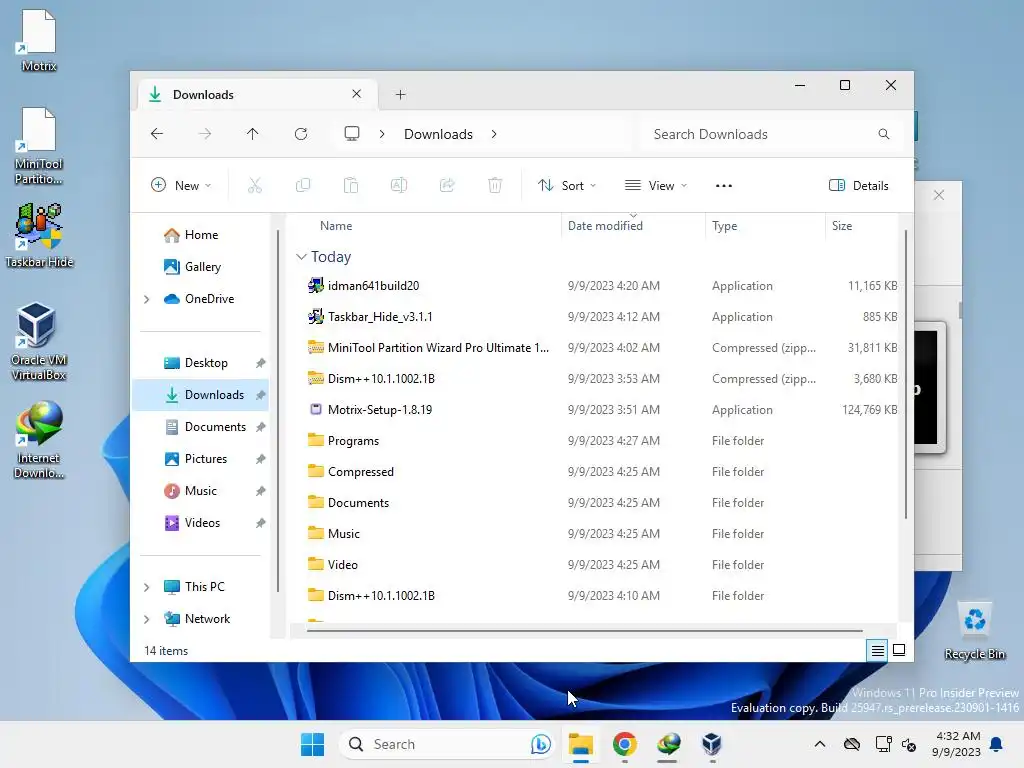Image resolution: width=1024 pixels, height=768 pixels.
Task: Open Desktop in navigation pane
Action: pyautogui.click(x=202, y=363)
